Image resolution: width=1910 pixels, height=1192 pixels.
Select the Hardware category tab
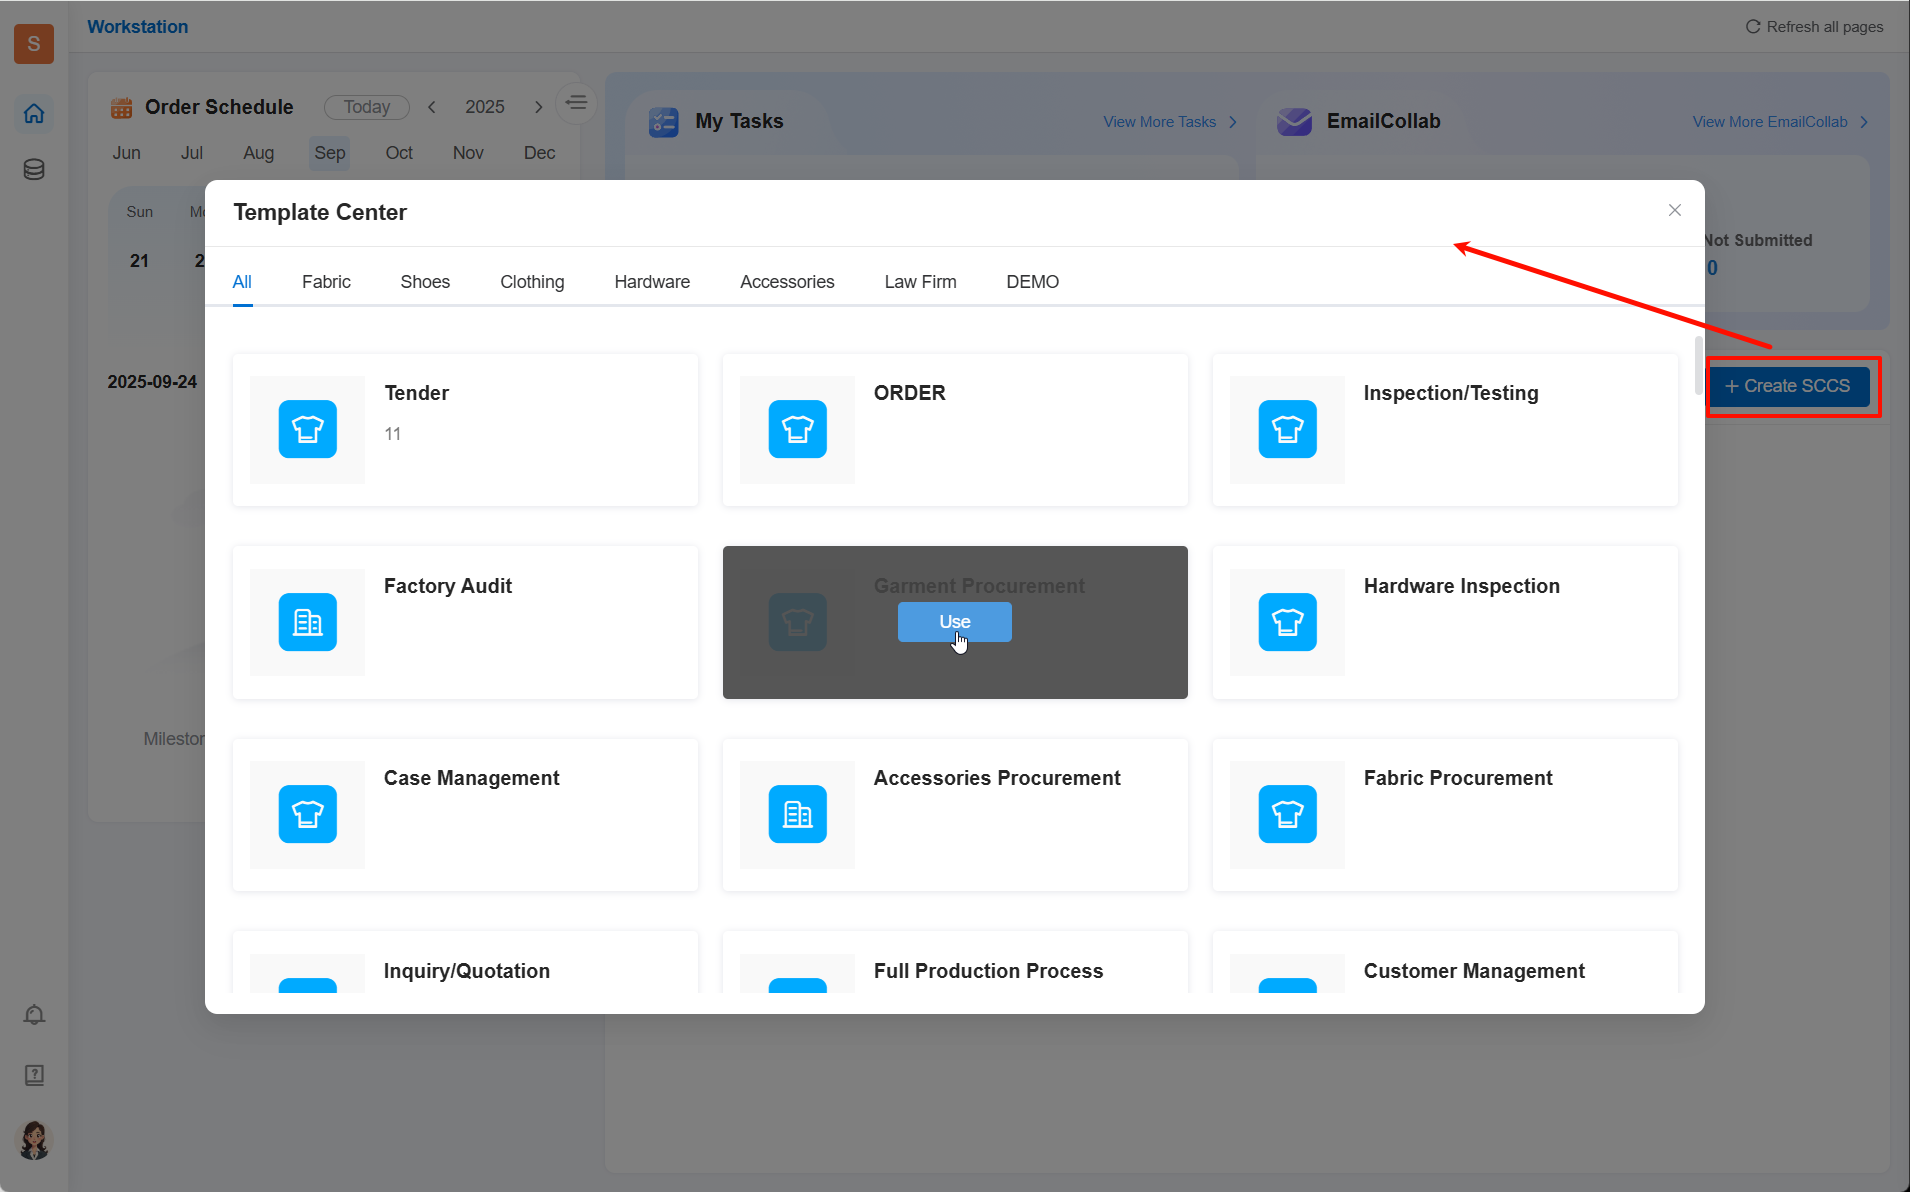(652, 282)
